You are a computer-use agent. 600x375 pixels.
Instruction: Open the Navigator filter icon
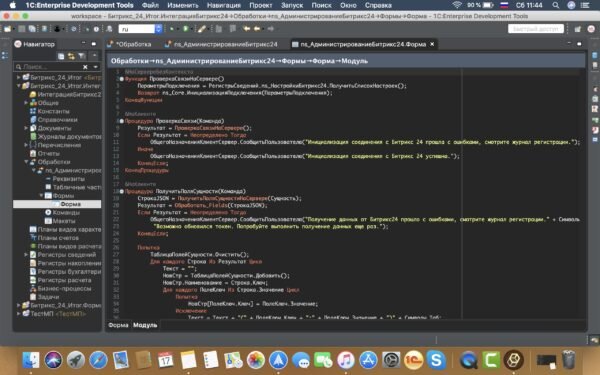pyautogui.click(x=82, y=56)
